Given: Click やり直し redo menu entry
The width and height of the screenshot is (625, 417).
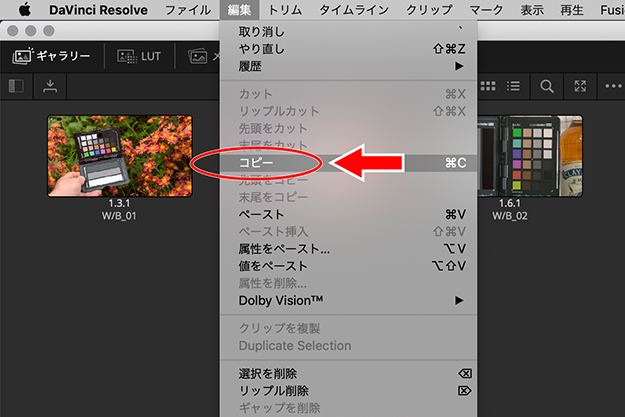Looking at the screenshot, I should pyautogui.click(x=262, y=49).
